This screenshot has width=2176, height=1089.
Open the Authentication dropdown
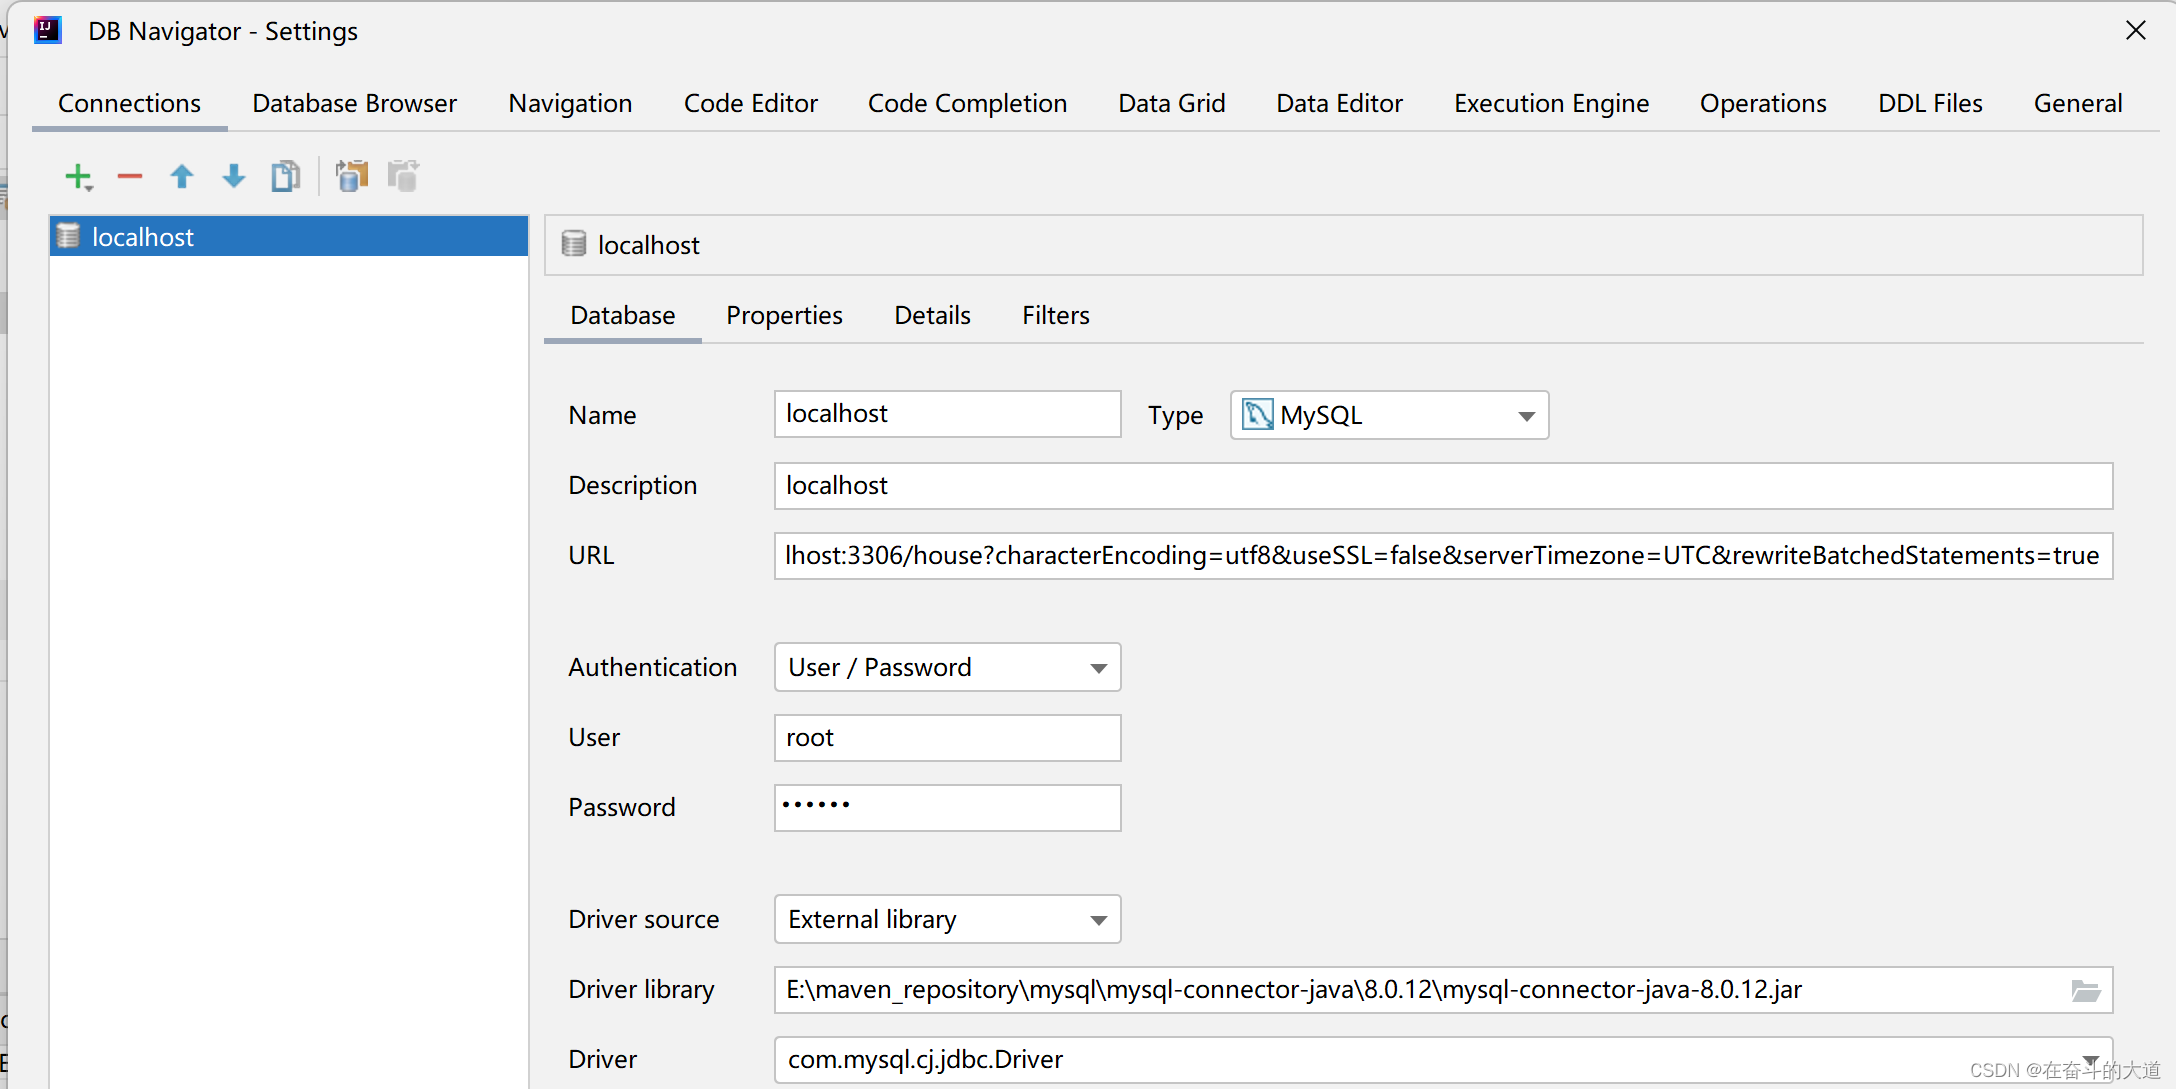1098,667
